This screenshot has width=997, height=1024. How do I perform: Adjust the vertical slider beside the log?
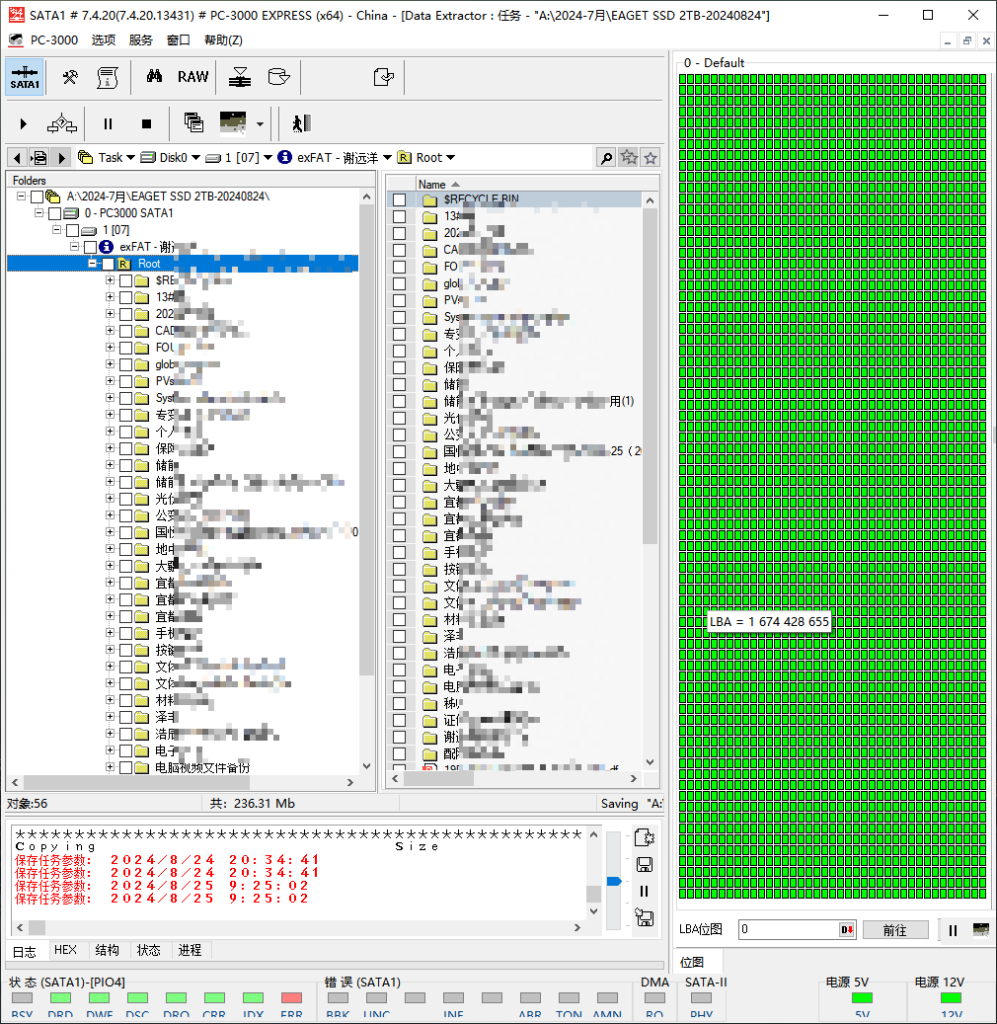(614, 881)
